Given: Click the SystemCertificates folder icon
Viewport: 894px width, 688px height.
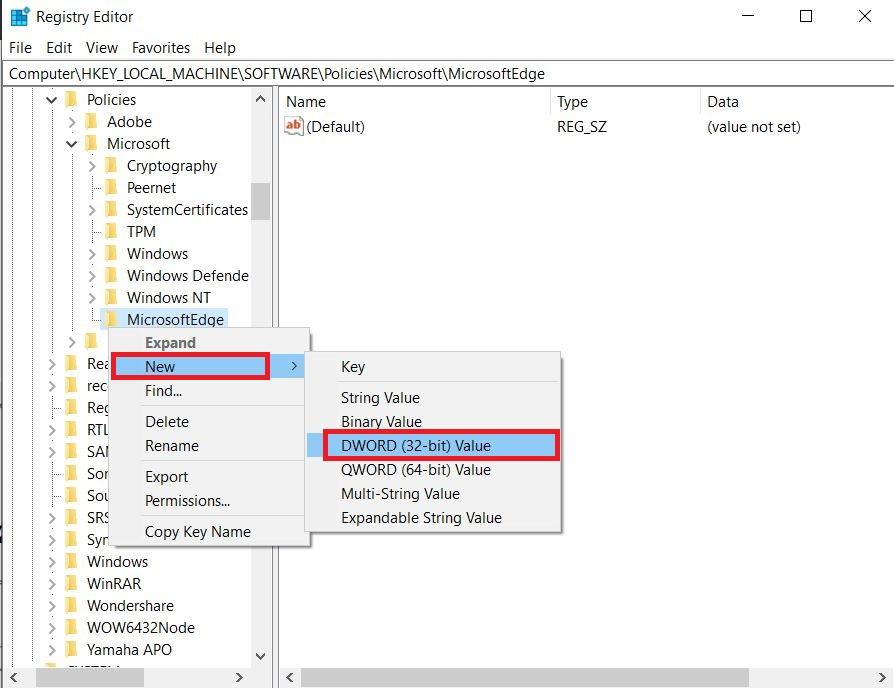Looking at the screenshot, I should click(x=112, y=209).
